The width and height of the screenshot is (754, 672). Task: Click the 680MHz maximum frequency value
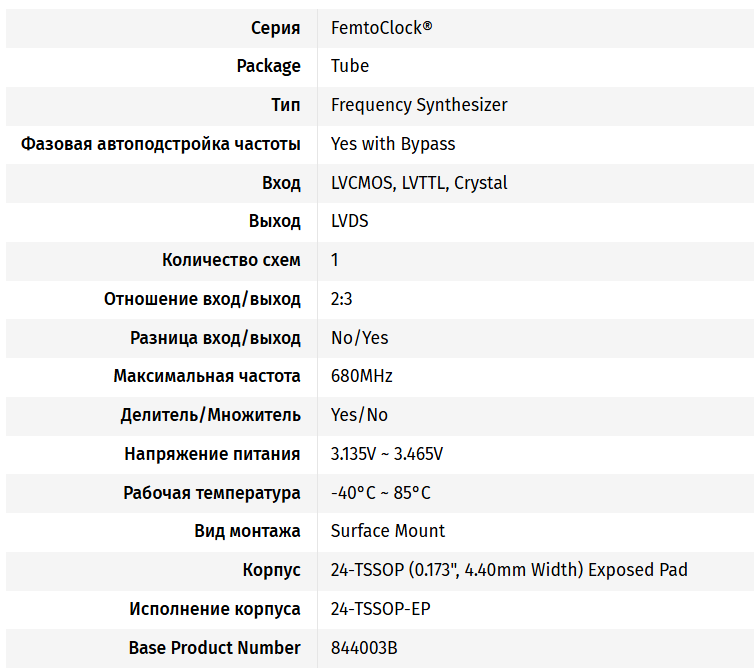pos(362,376)
